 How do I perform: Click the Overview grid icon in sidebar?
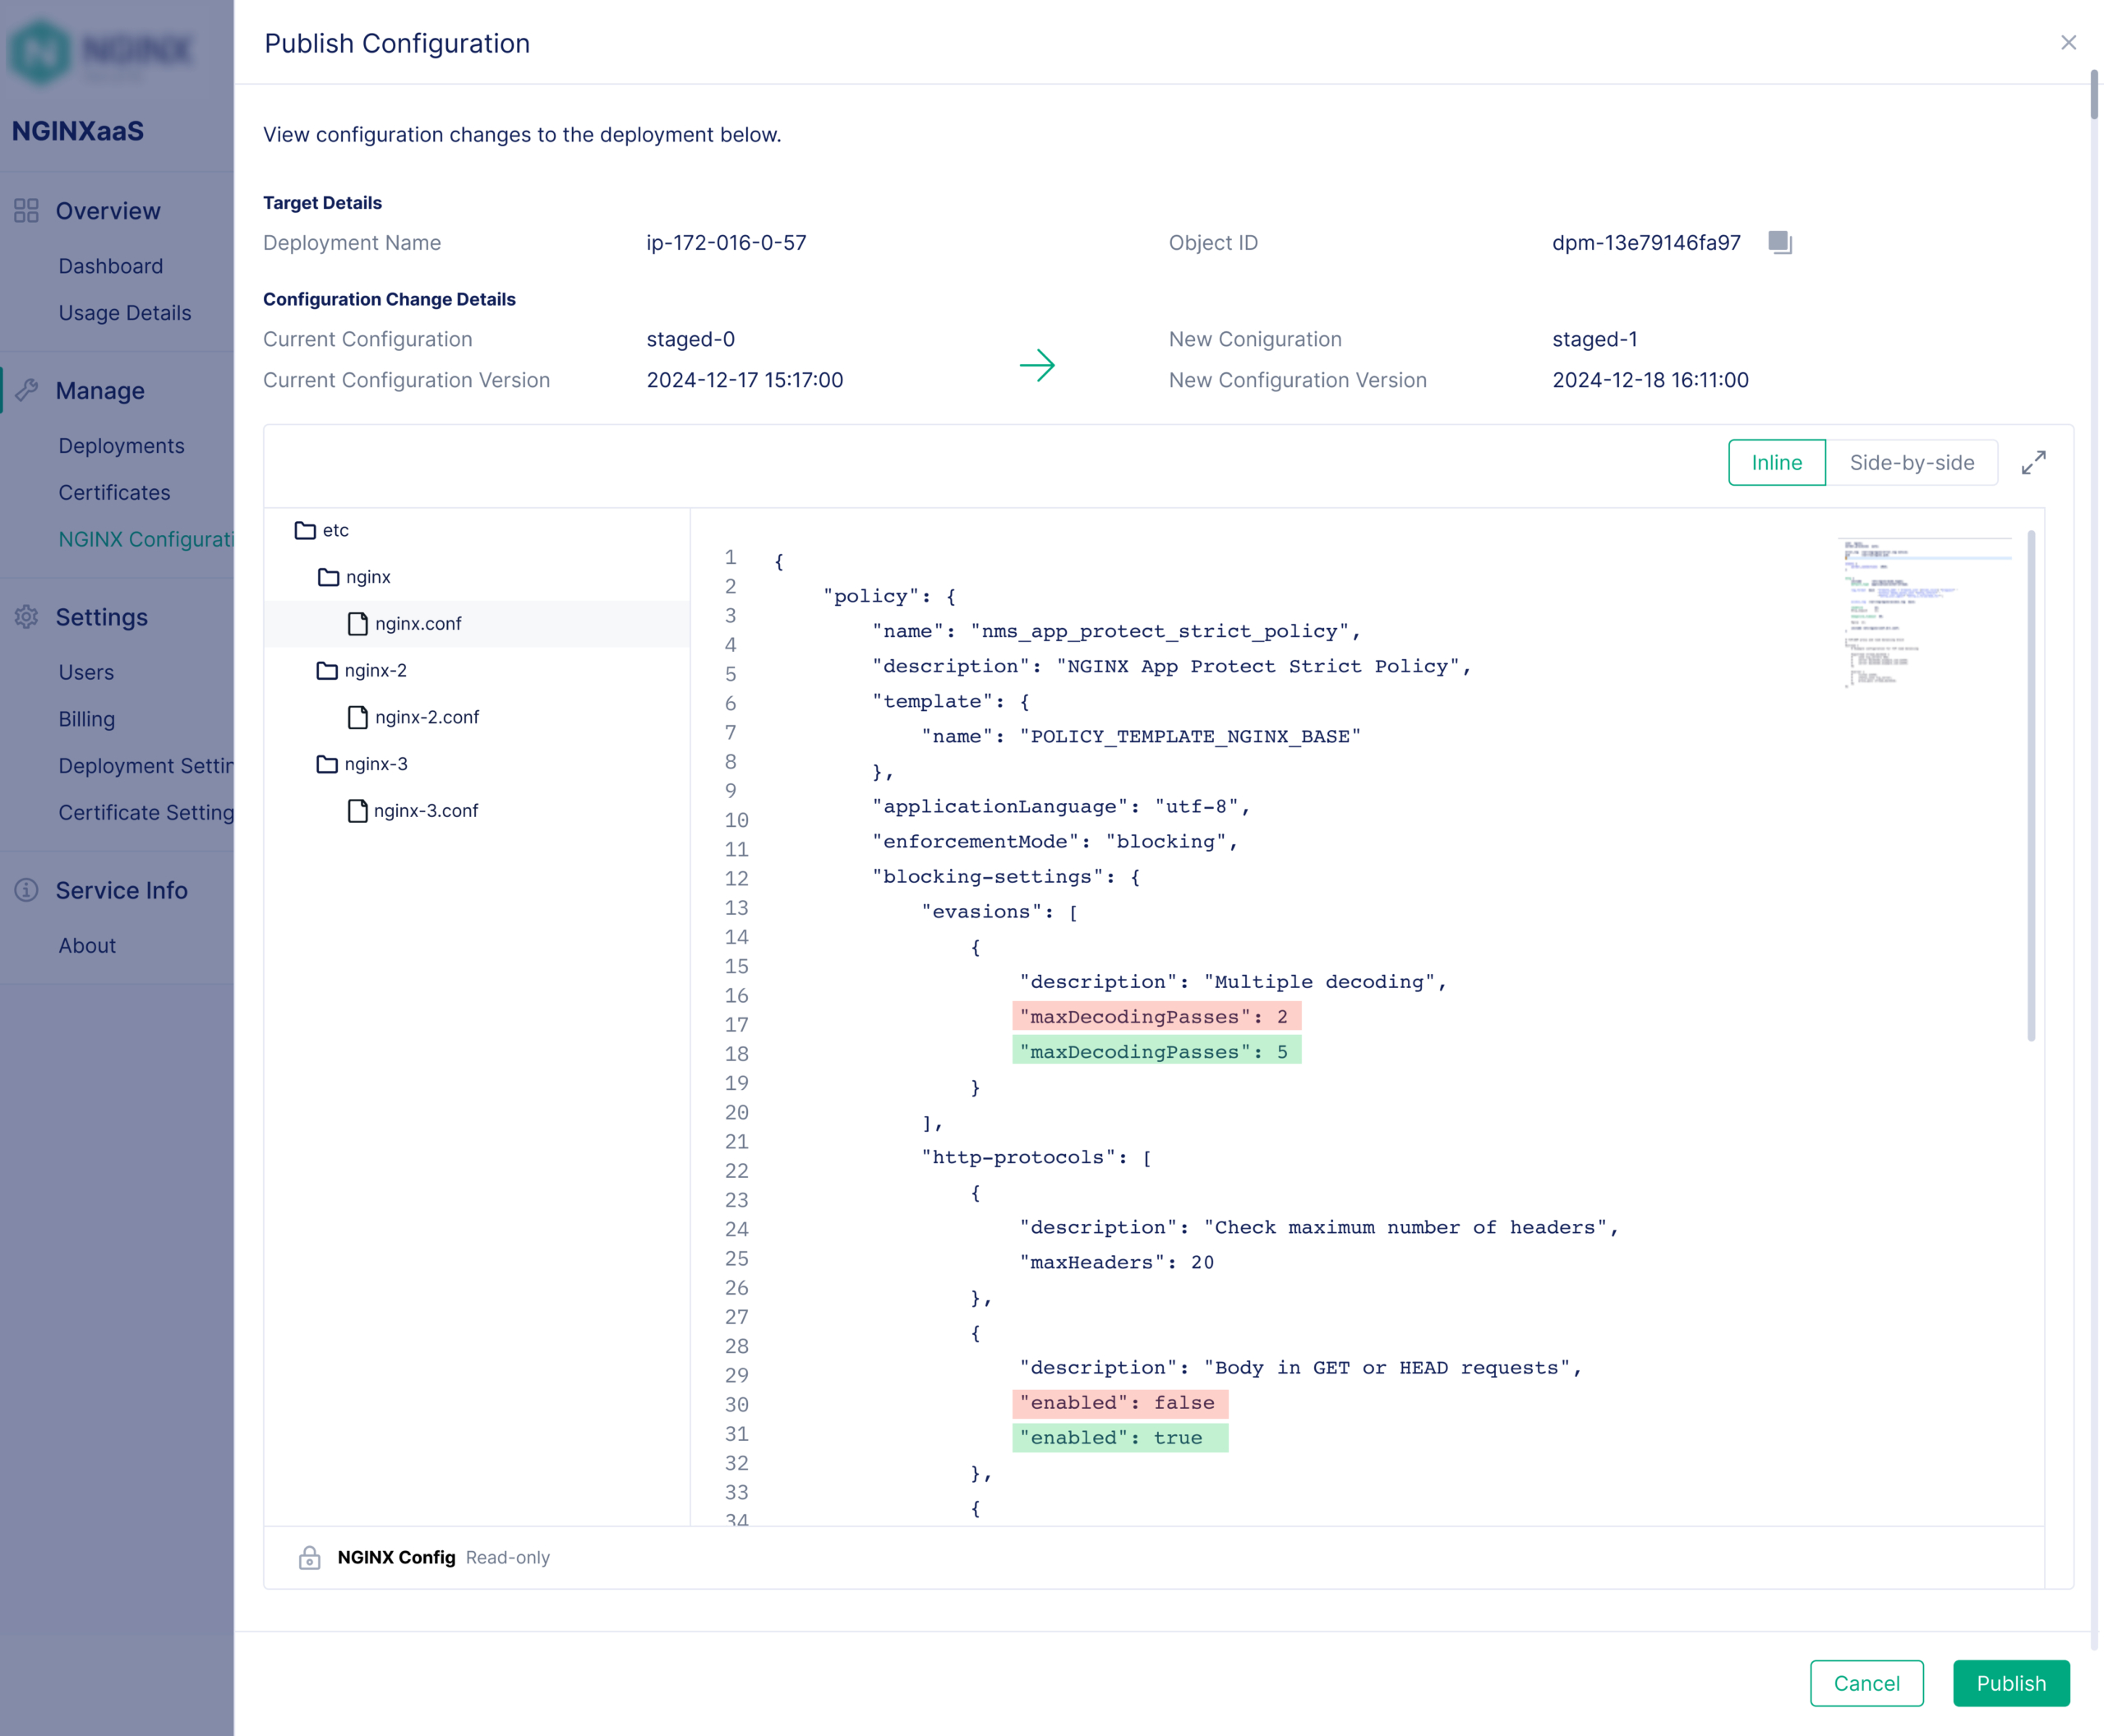pyautogui.click(x=27, y=211)
